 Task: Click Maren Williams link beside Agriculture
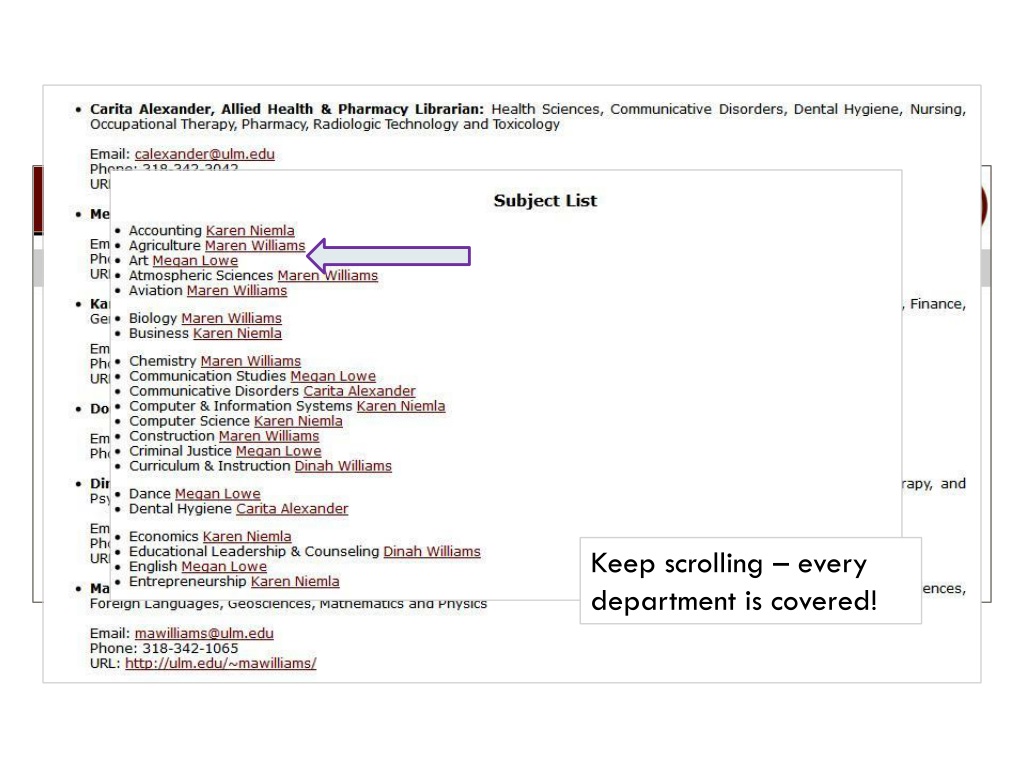tap(255, 246)
